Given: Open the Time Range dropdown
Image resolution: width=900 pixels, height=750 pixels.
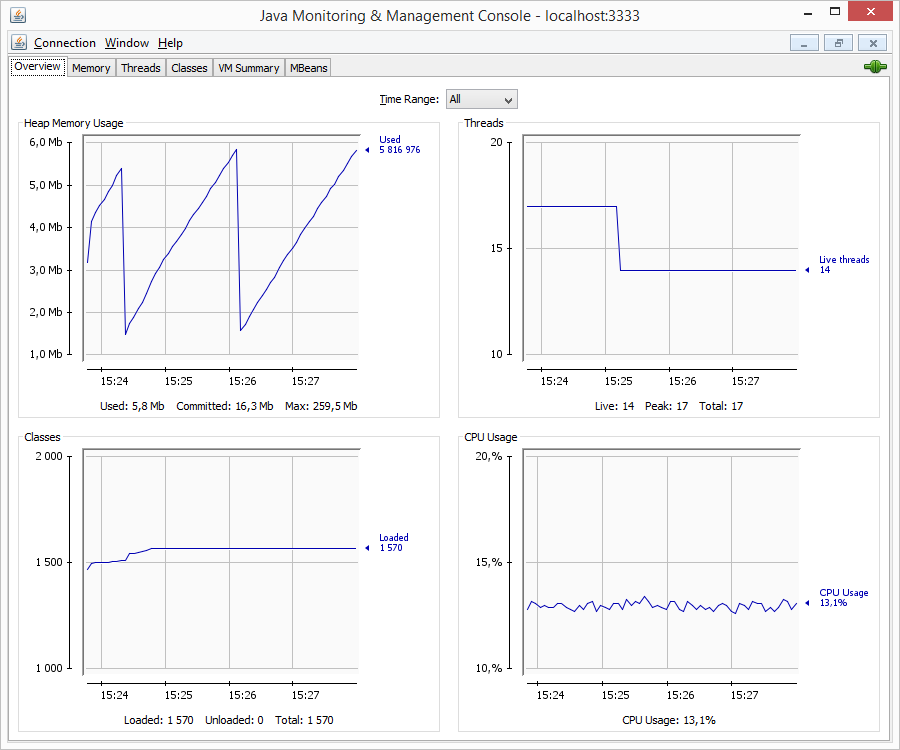Looking at the screenshot, I should pyautogui.click(x=481, y=99).
